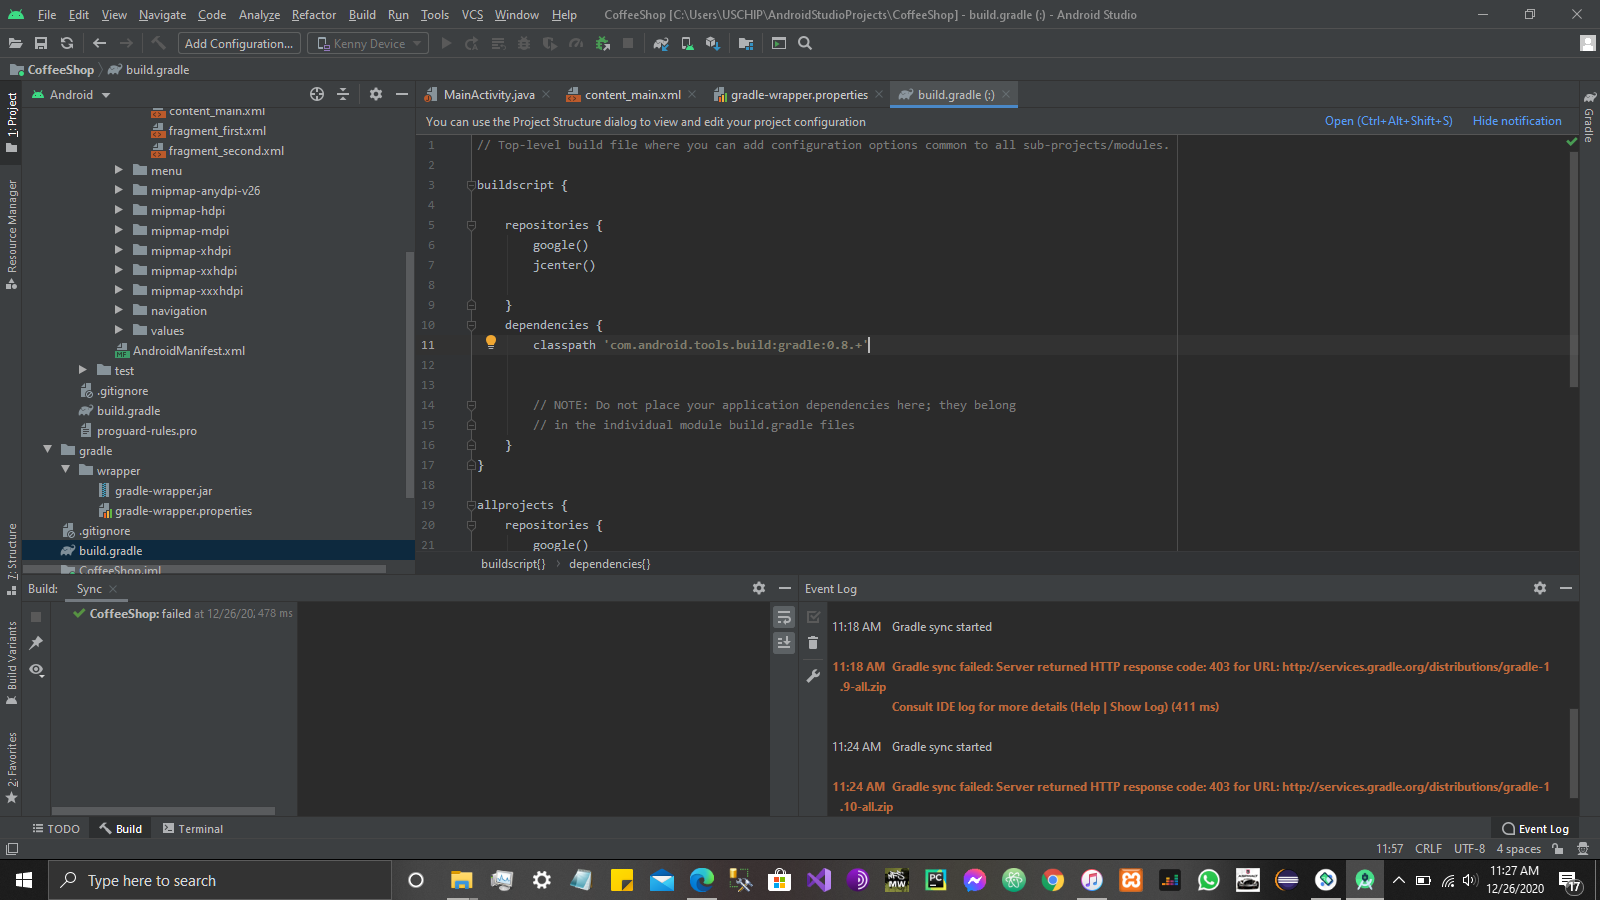Image resolution: width=1600 pixels, height=900 pixels.
Task: Click the Windows taskbar search box
Action: click(x=220, y=881)
